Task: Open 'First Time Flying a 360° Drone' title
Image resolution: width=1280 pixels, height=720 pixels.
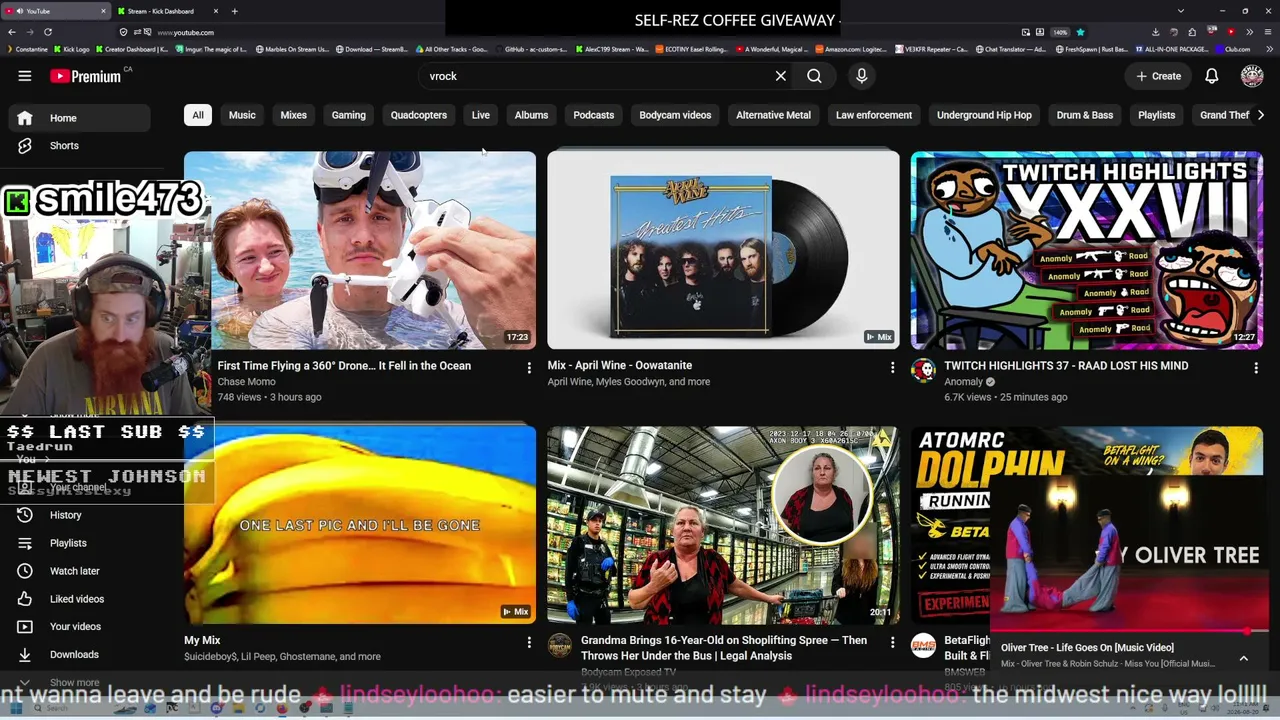Action: (x=344, y=366)
